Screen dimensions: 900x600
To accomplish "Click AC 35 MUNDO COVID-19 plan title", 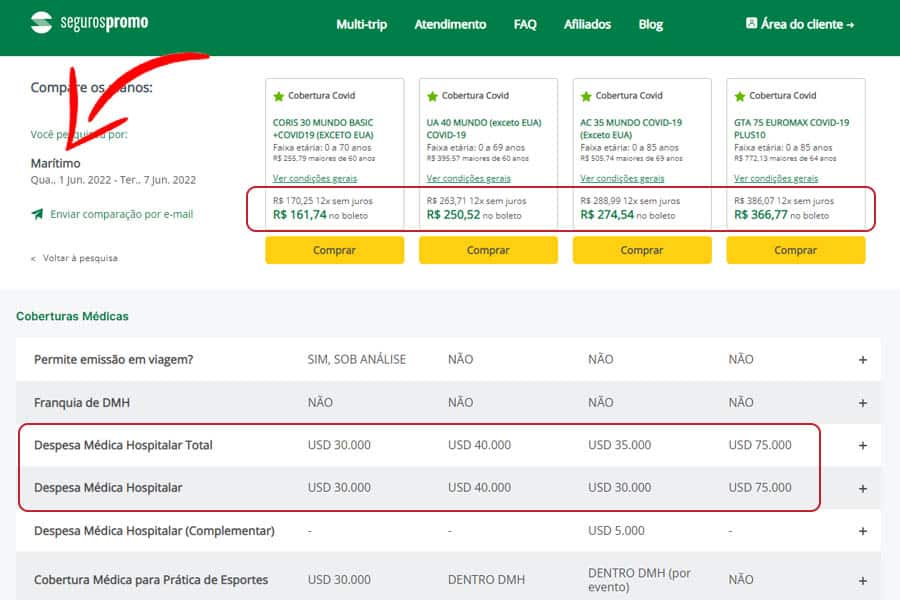I will [631, 129].
